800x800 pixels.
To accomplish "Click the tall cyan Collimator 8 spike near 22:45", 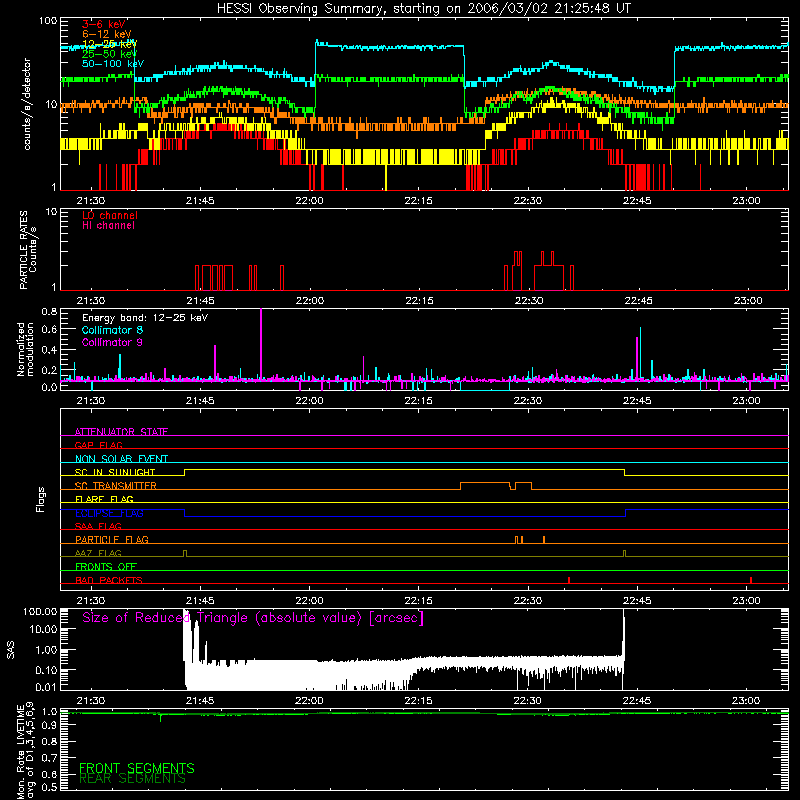I will click(640, 352).
